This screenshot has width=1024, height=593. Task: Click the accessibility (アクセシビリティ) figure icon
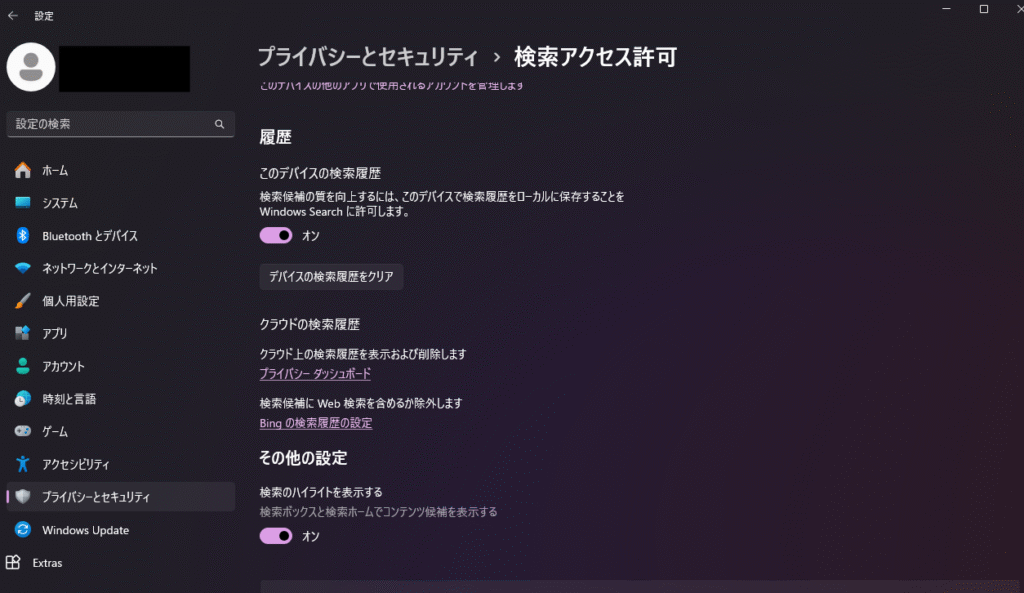[x=23, y=464]
